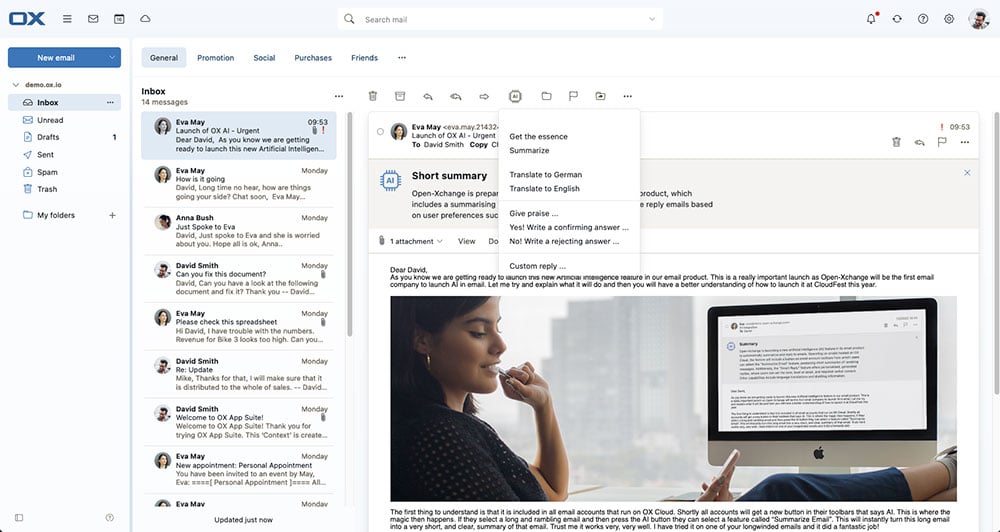Click the Reply all icon in toolbar
This screenshot has height=532, width=1000.
point(455,96)
